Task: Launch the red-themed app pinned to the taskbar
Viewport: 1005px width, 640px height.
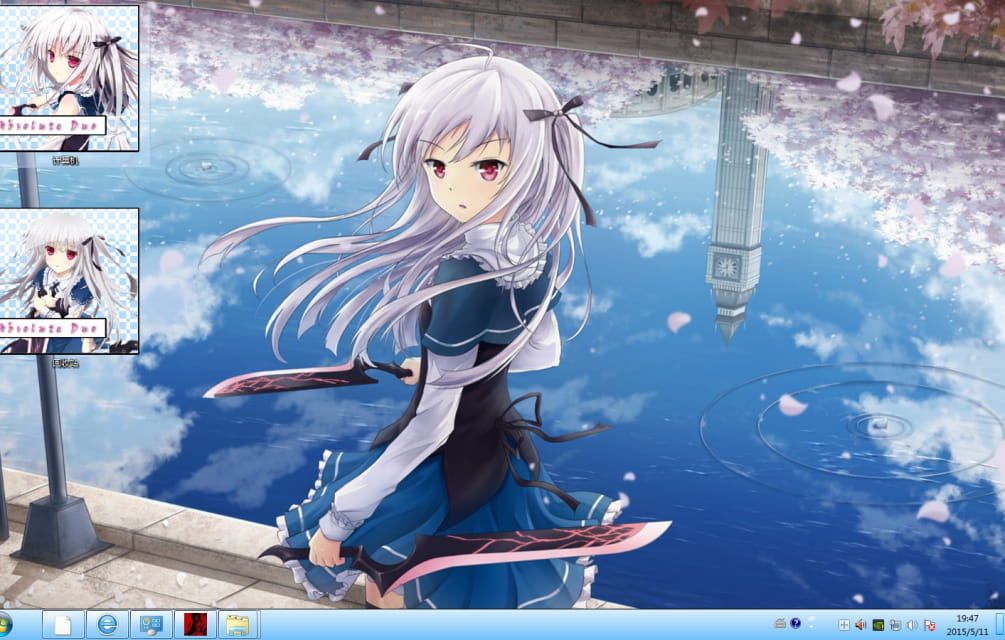Action: [196, 625]
